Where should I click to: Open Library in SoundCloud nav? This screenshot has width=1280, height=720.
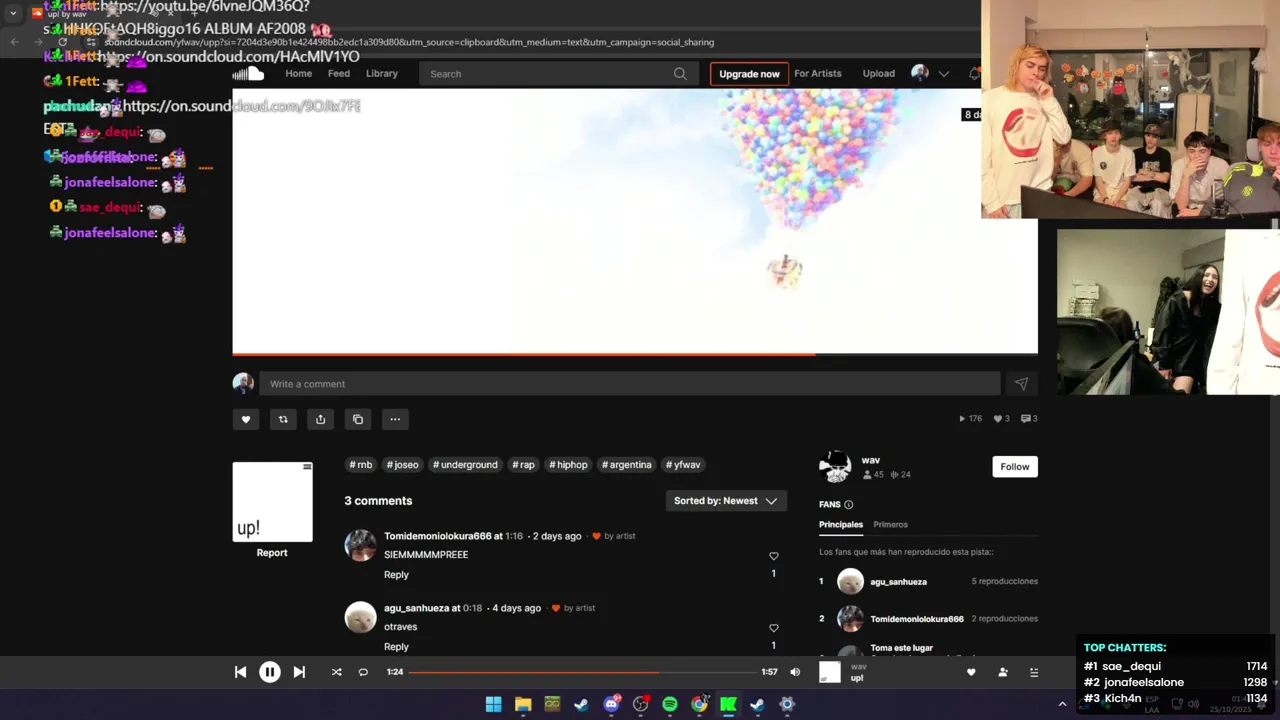coord(382,74)
